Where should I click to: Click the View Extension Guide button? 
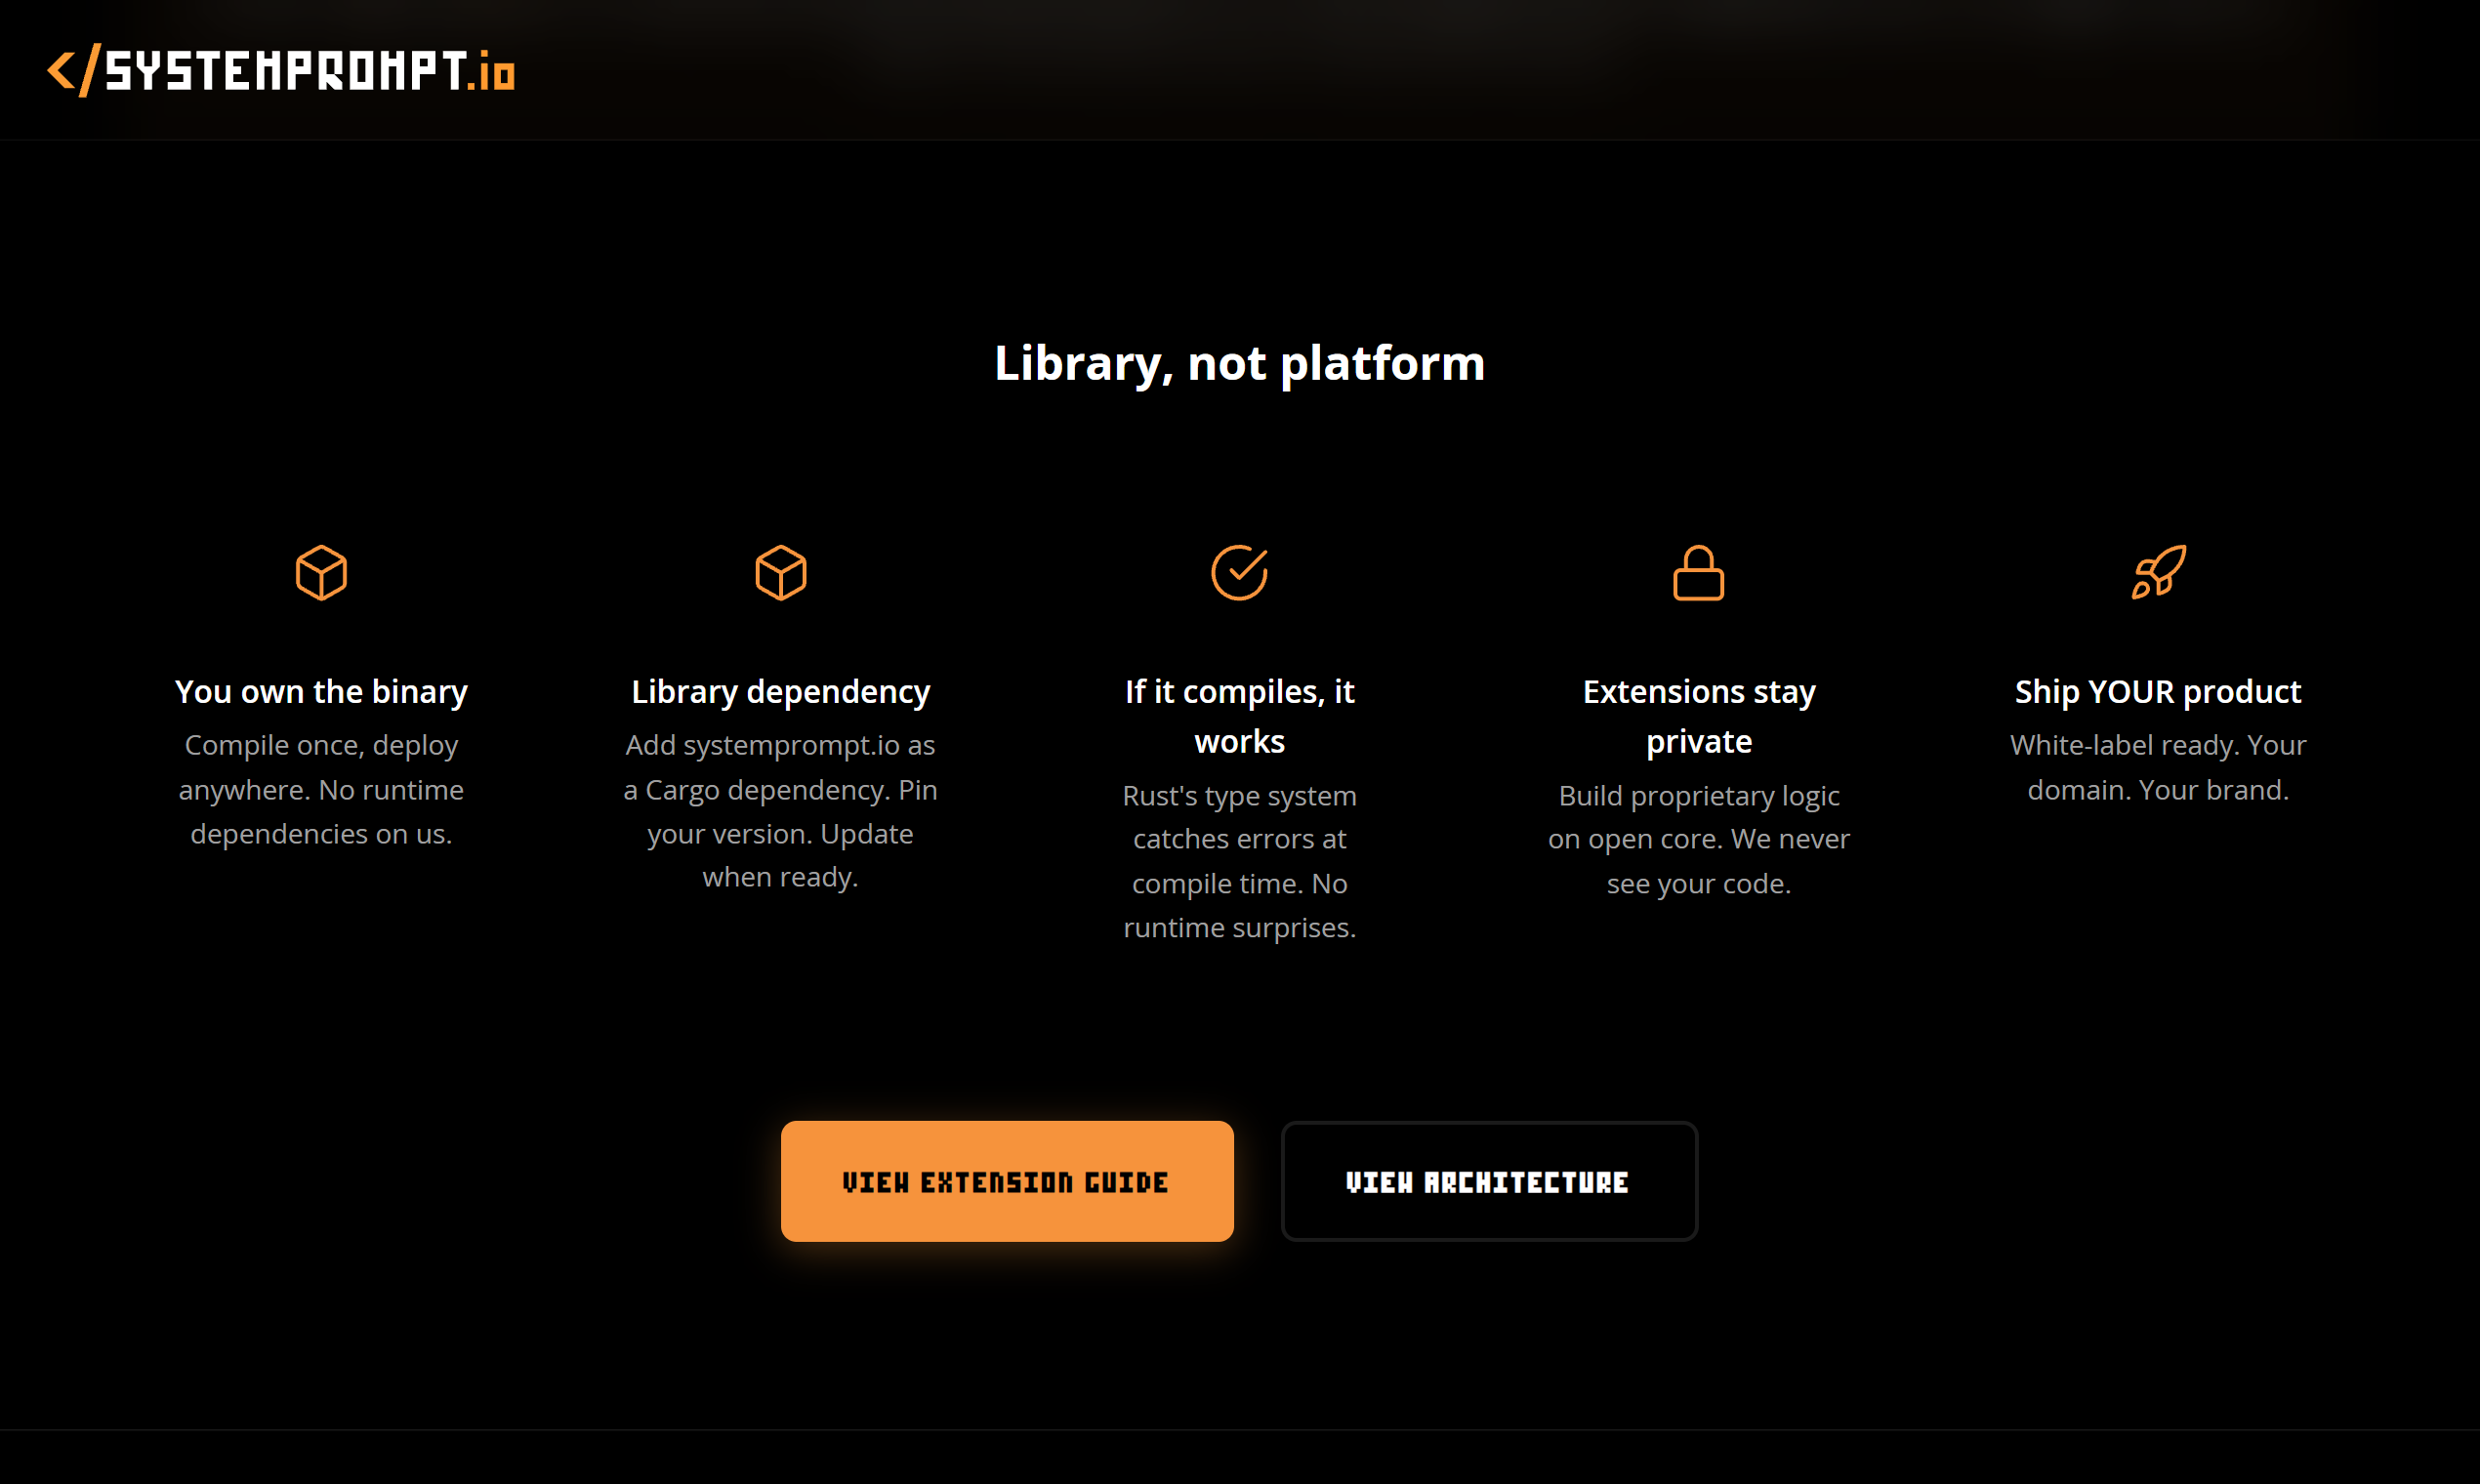(x=1006, y=1181)
